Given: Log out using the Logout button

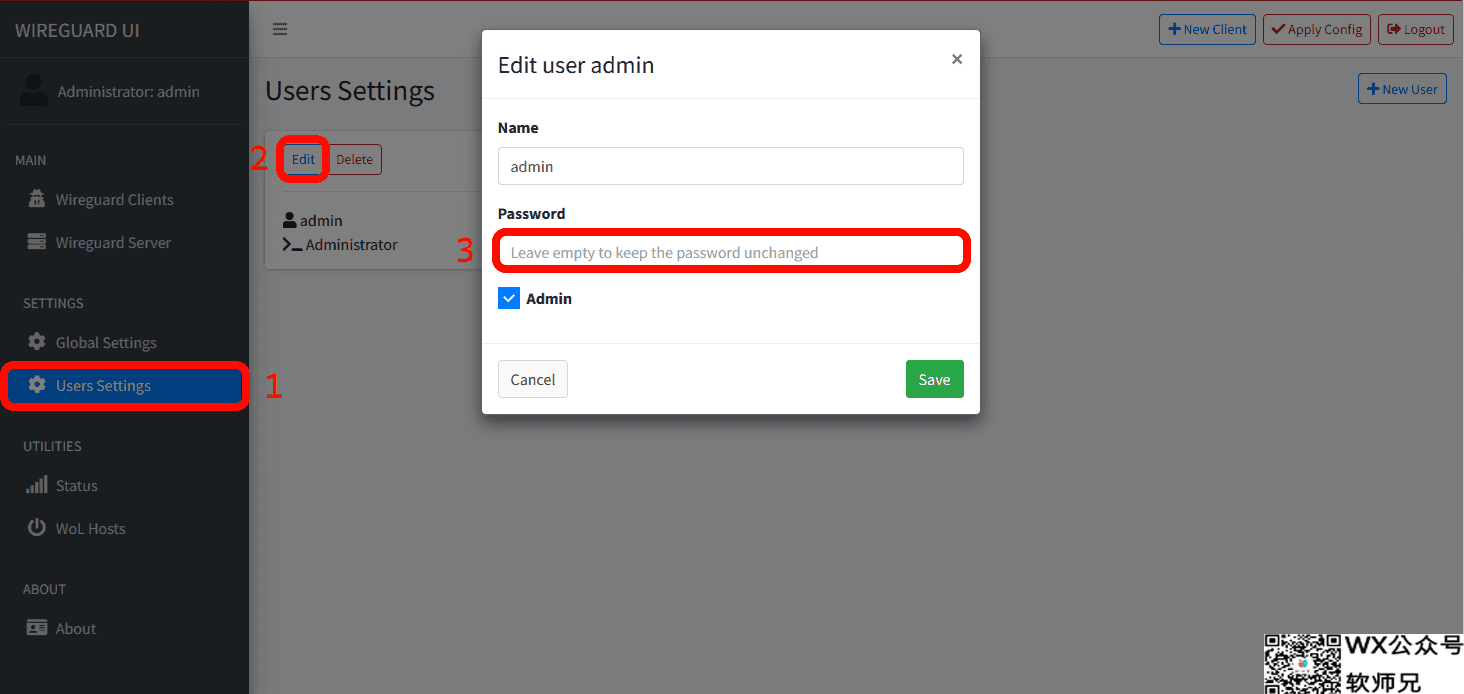Looking at the screenshot, I should [x=1416, y=29].
